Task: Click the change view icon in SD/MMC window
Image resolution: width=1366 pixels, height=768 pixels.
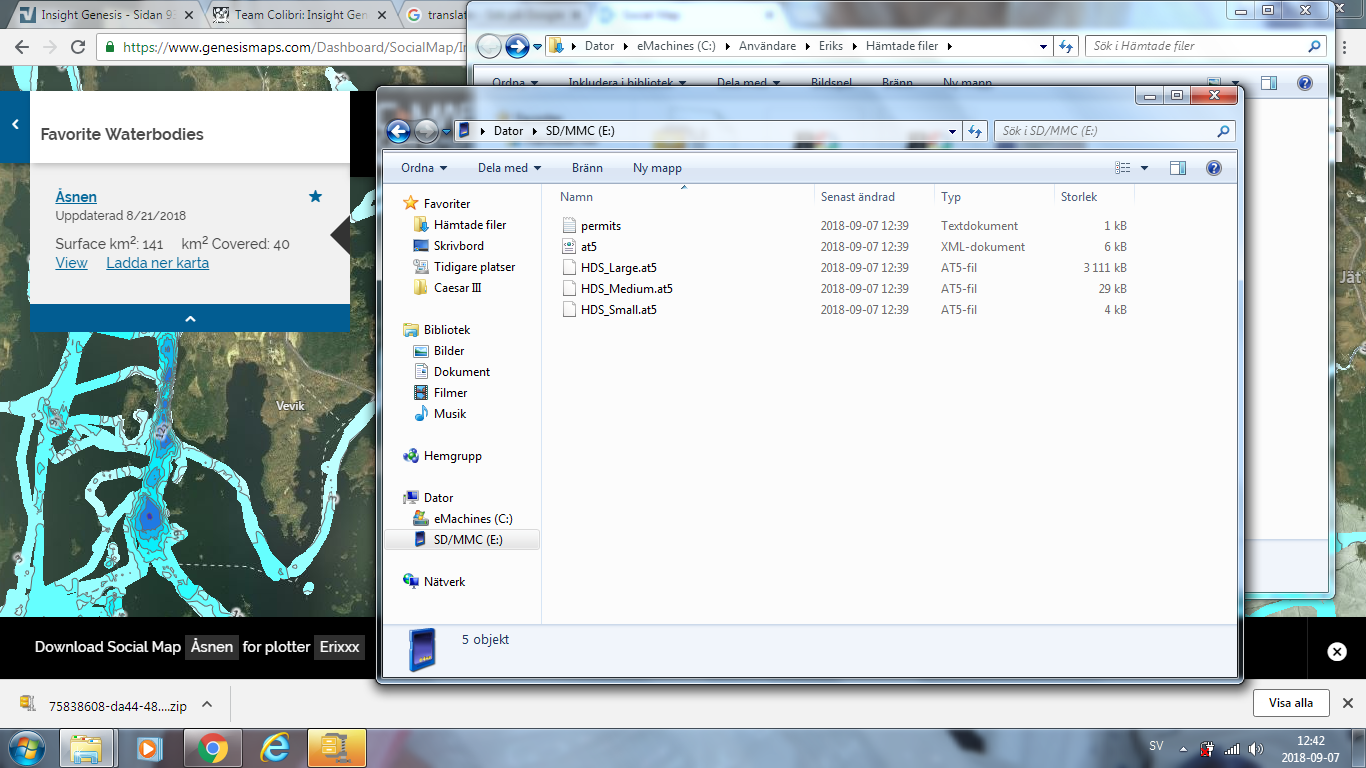Action: (1123, 168)
